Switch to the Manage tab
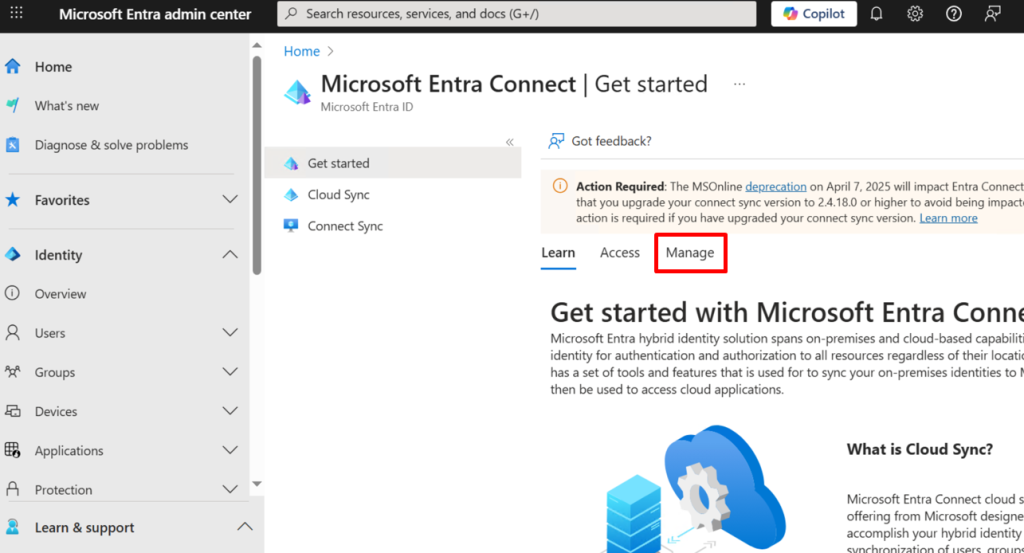1024x553 pixels. point(690,253)
